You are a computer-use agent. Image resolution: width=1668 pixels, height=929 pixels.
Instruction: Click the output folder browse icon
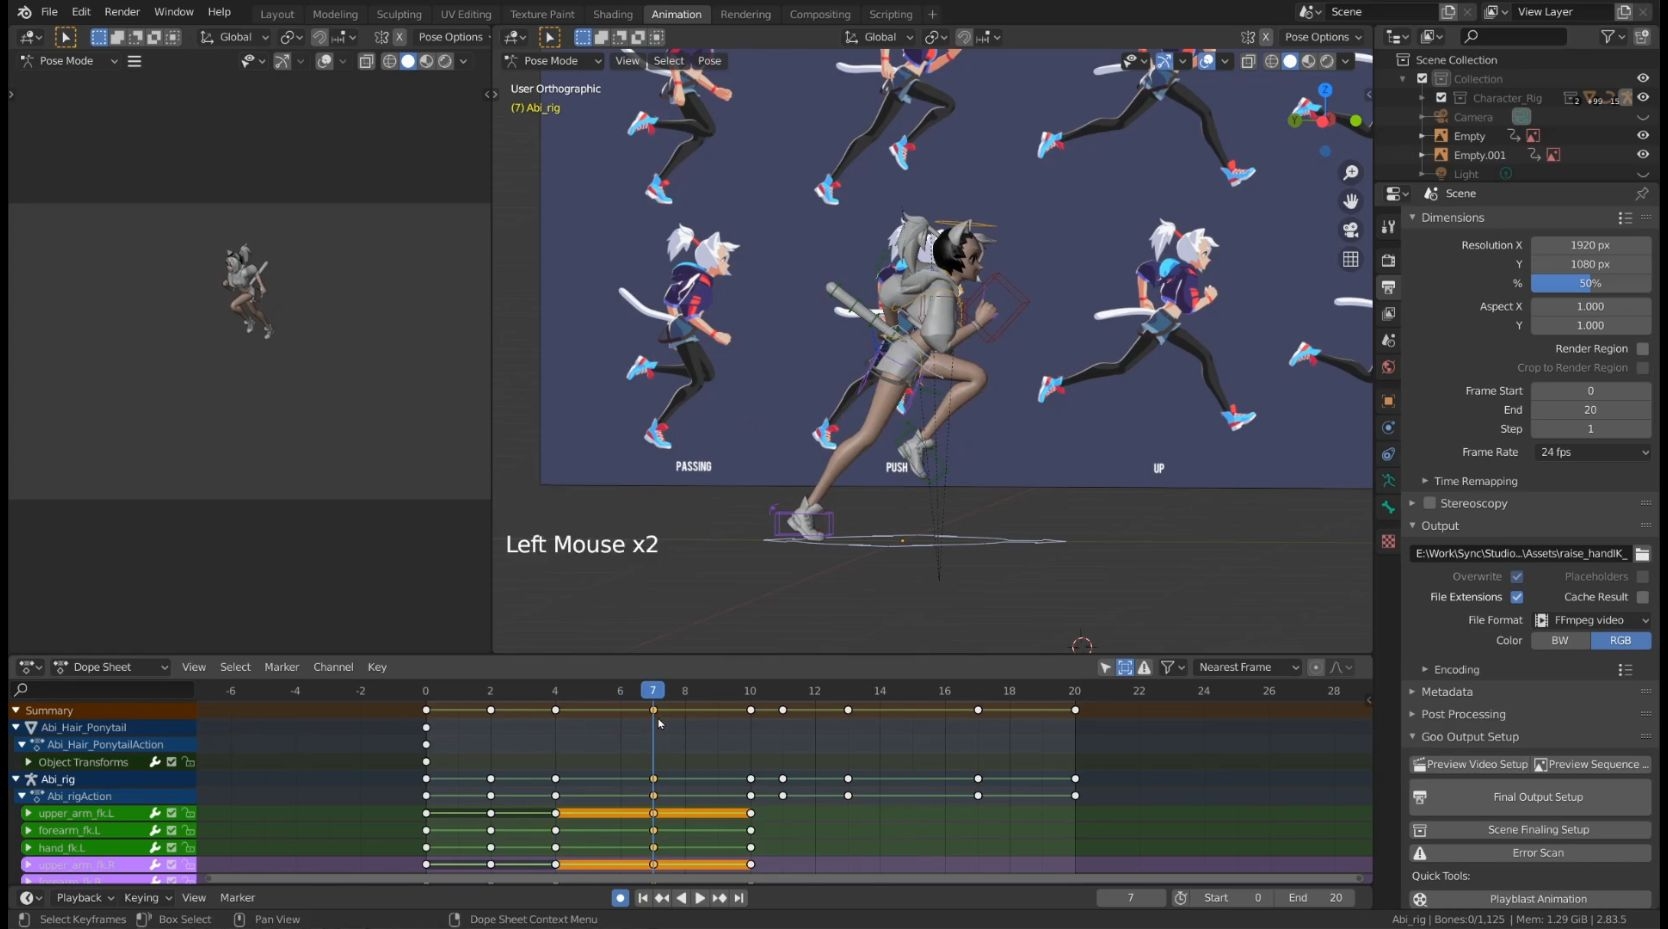[x=1642, y=553]
